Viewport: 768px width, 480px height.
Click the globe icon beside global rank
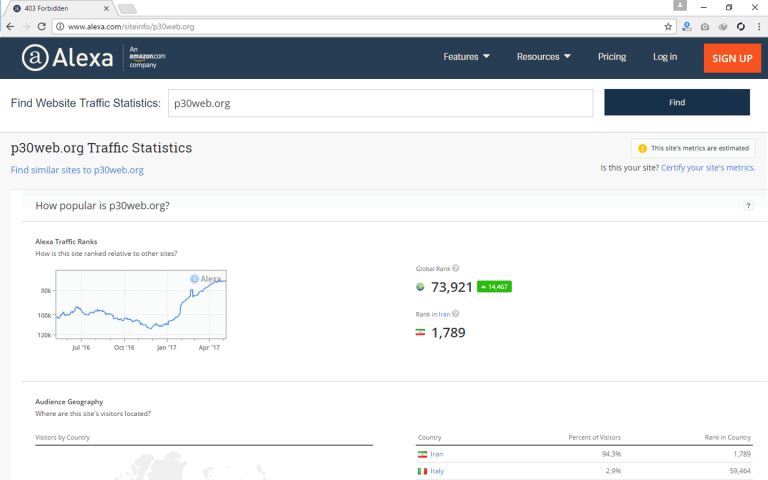coord(420,287)
